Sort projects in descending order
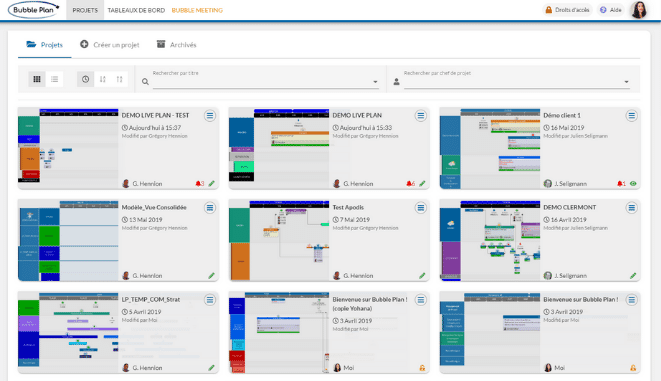 click(102, 79)
